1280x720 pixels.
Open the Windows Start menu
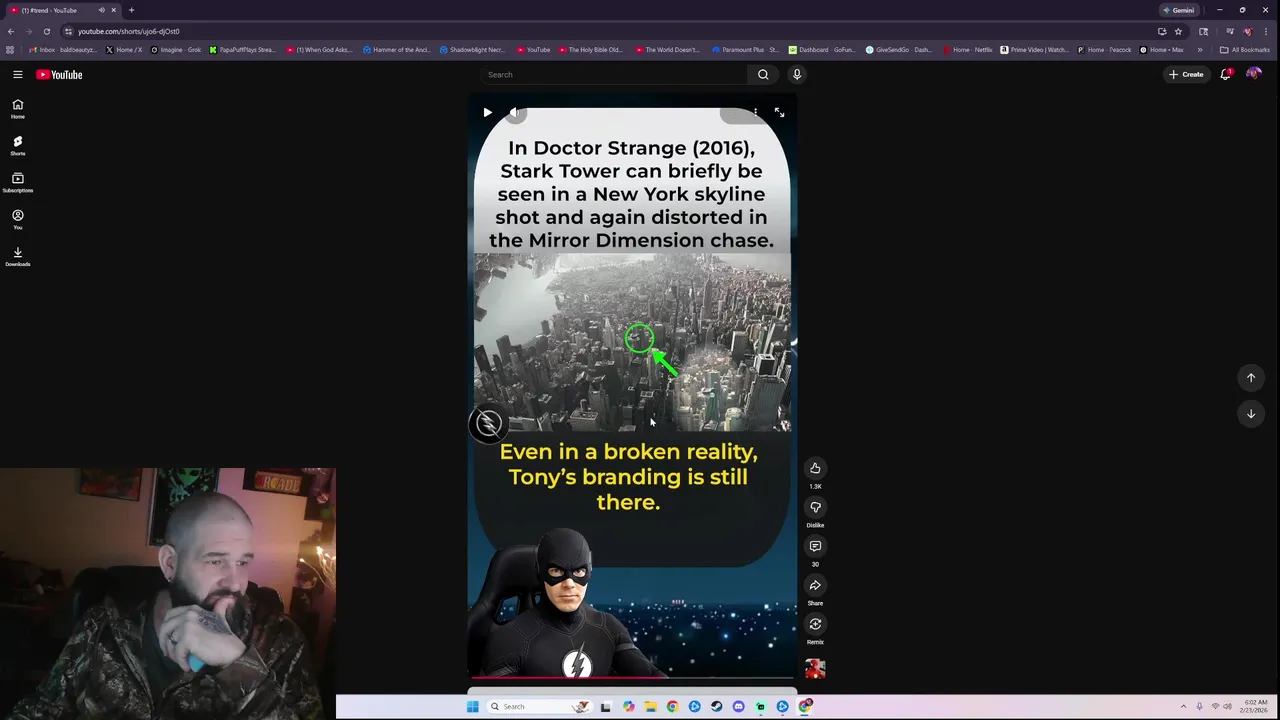(x=472, y=706)
